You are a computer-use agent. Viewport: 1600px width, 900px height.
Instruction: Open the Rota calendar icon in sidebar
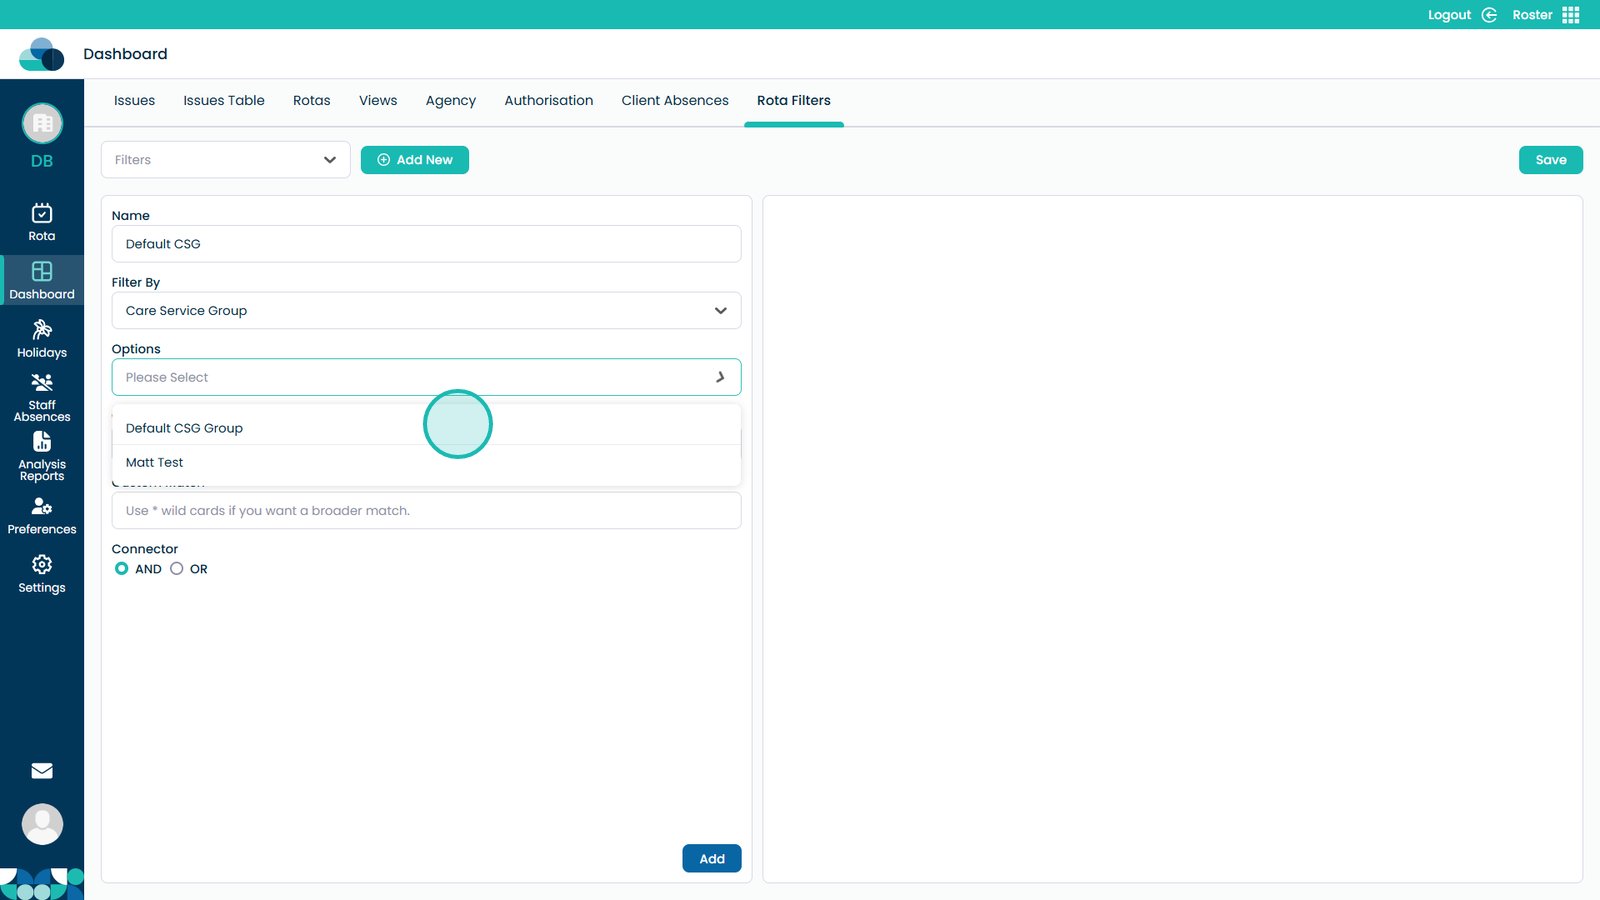(42, 213)
